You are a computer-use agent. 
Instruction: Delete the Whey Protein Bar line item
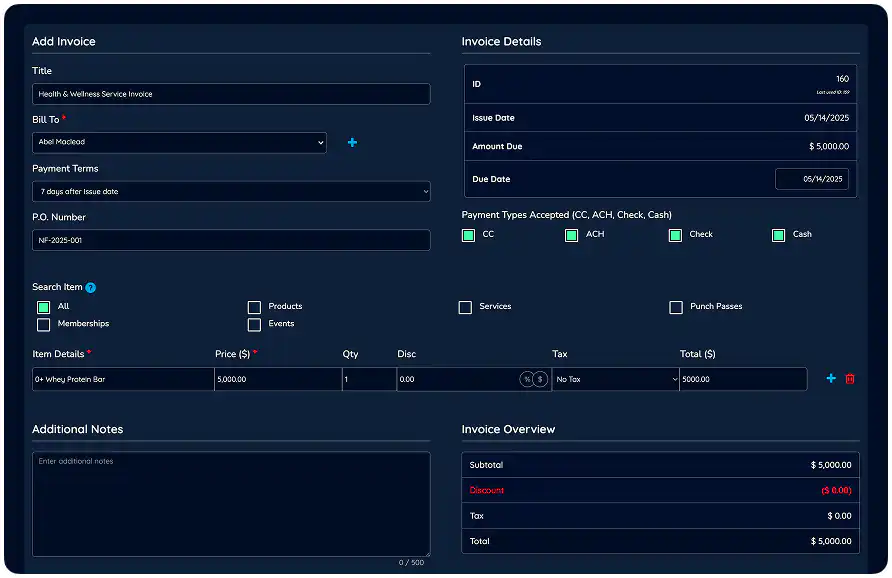850,379
